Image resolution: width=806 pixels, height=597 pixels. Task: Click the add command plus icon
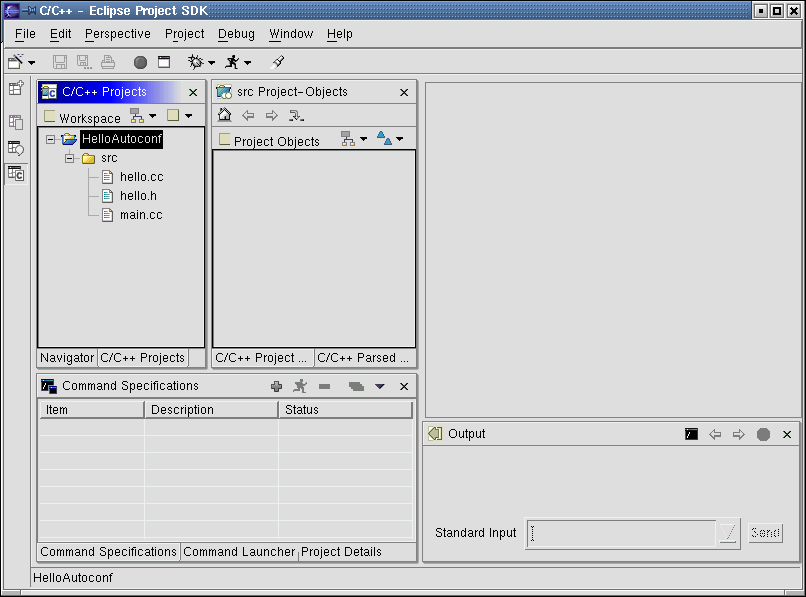[277, 386]
